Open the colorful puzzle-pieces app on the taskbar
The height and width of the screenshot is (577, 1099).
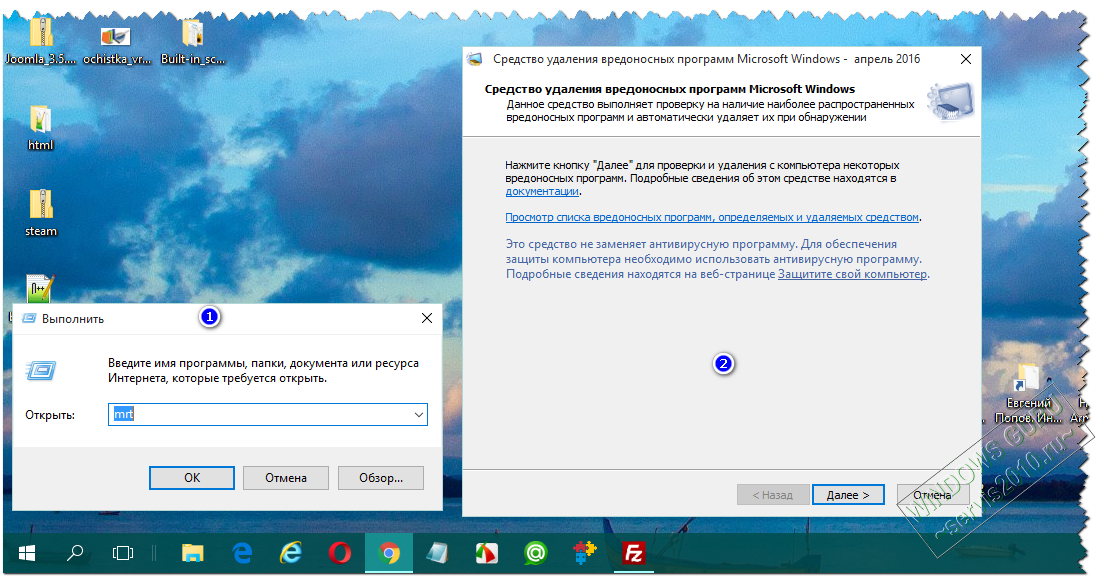click(x=585, y=552)
